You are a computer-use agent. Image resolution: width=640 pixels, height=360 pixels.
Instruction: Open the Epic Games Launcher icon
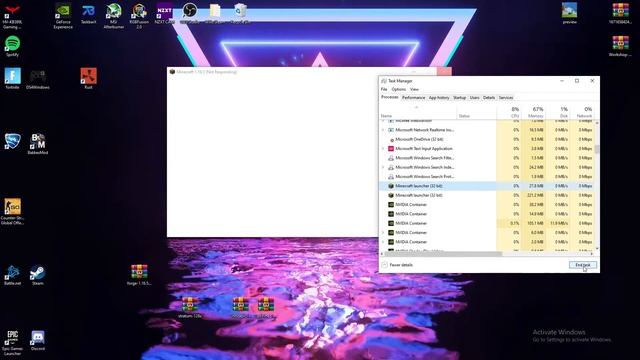pyautogui.click(x=13, y=343)
